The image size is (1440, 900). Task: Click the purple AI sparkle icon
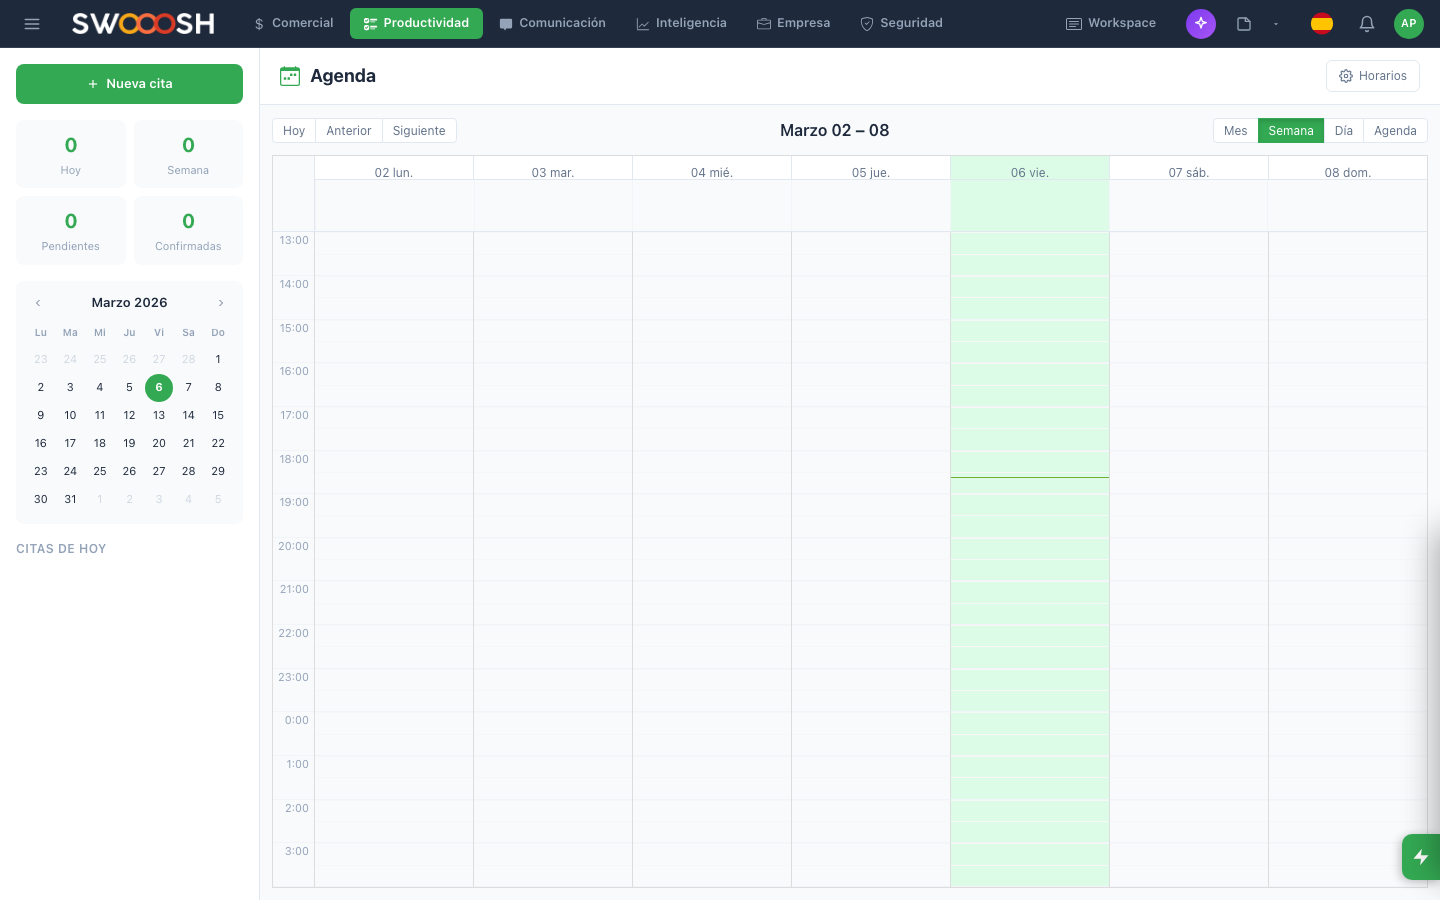coord(1200,23)
